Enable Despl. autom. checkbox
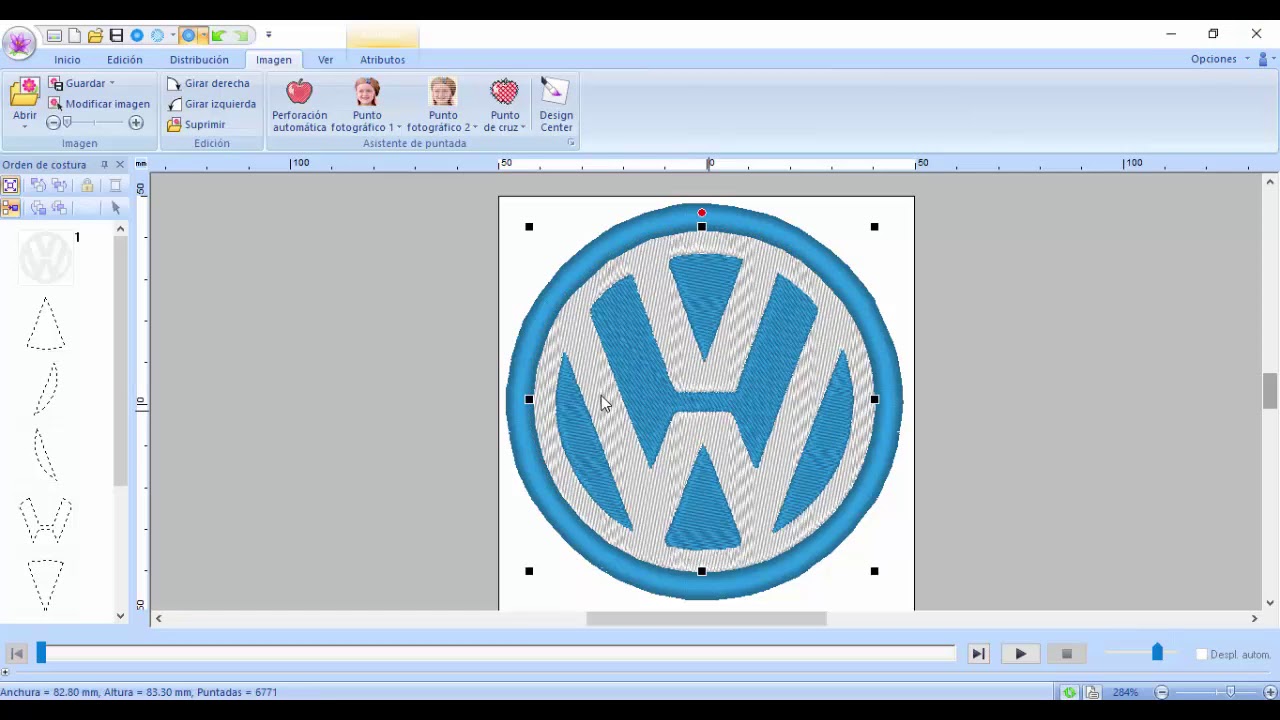The width and height of the screenshot is (1280, 720). pyautogui.click(x=1202, y=654)
